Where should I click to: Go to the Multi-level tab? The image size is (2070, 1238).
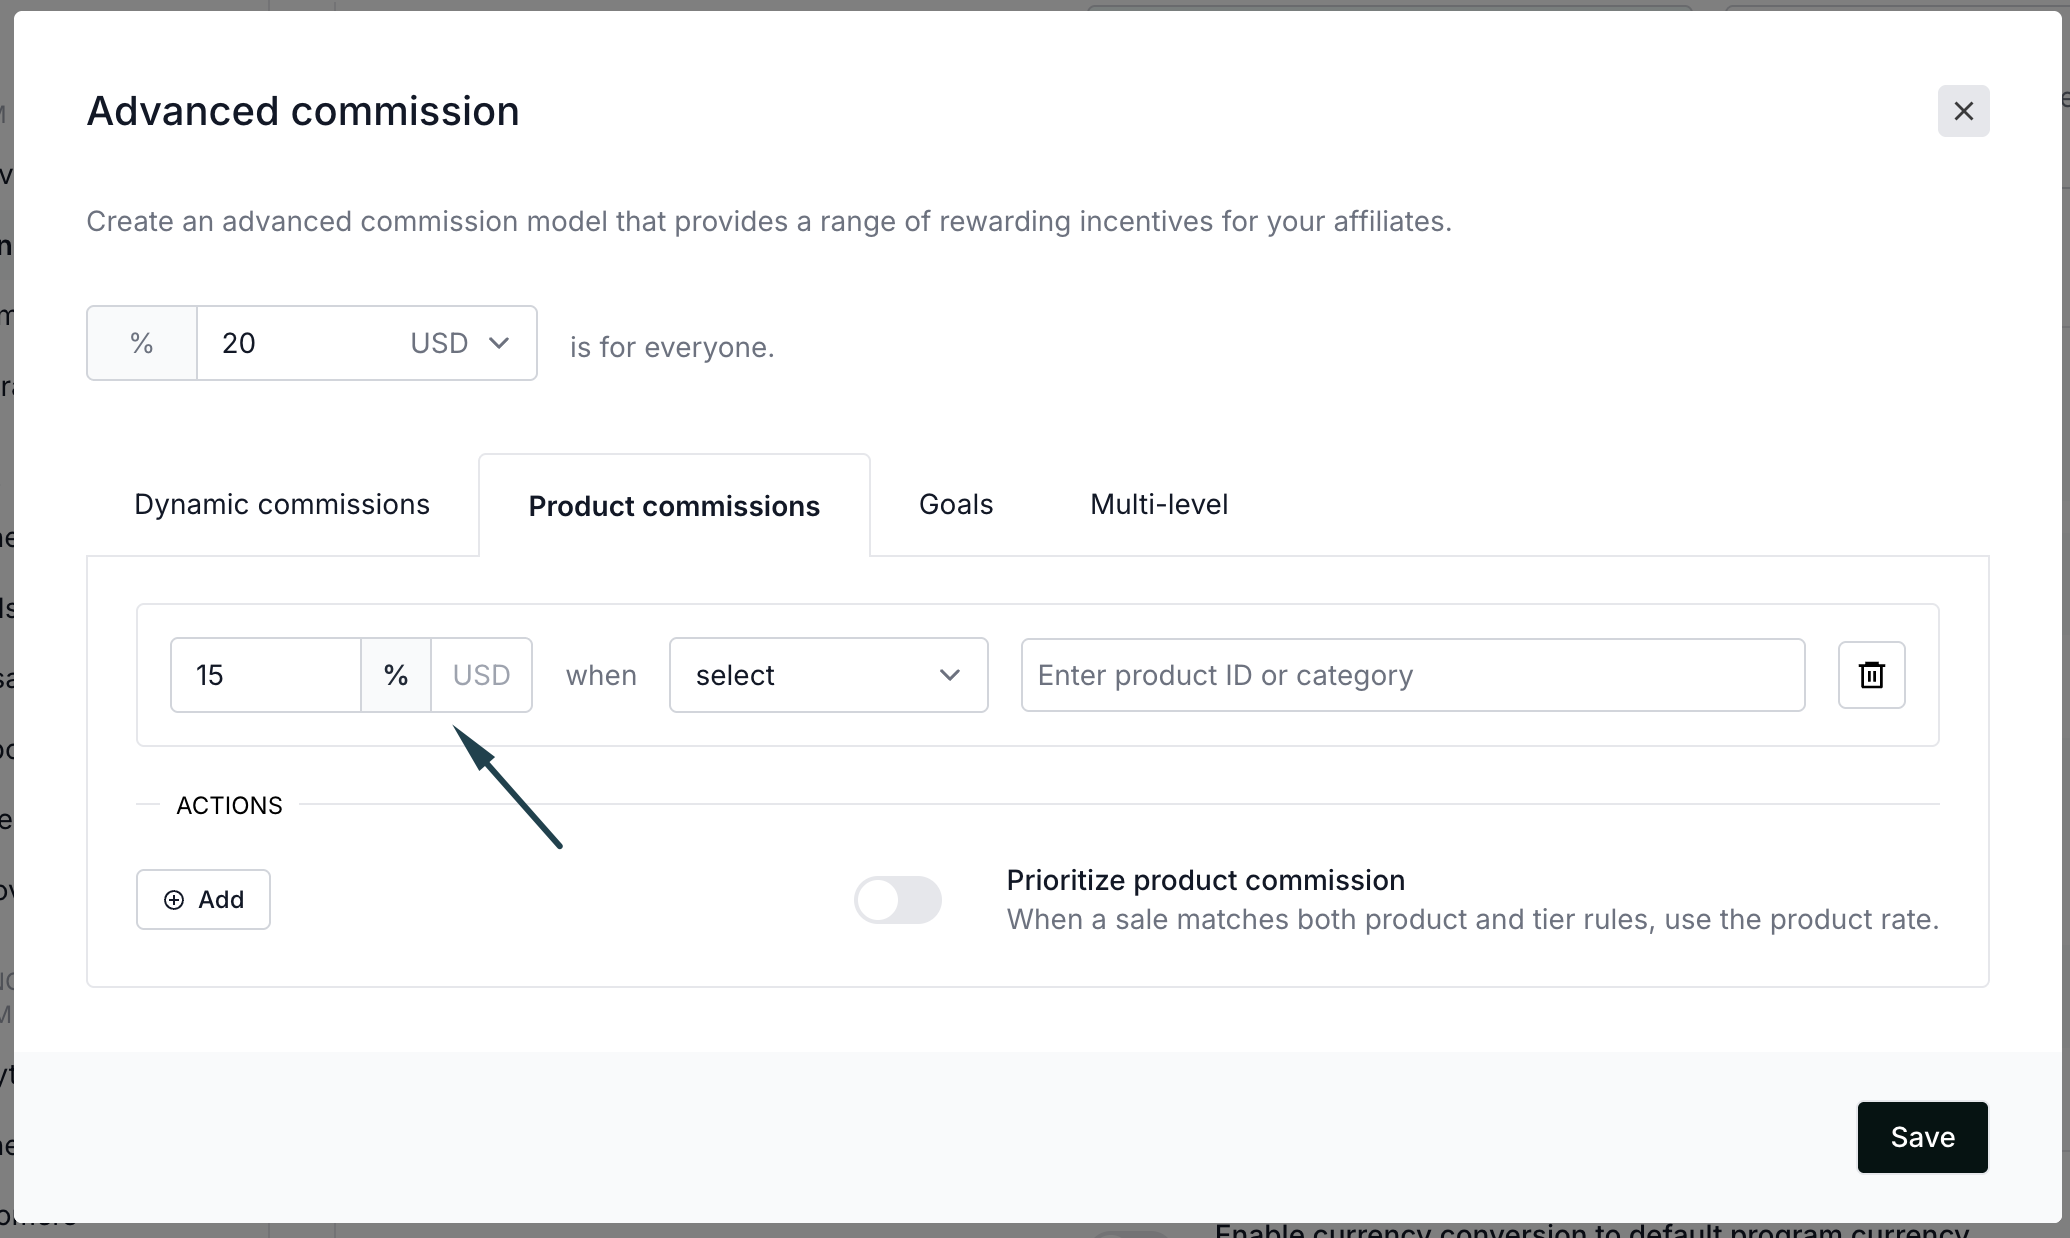1159,504
